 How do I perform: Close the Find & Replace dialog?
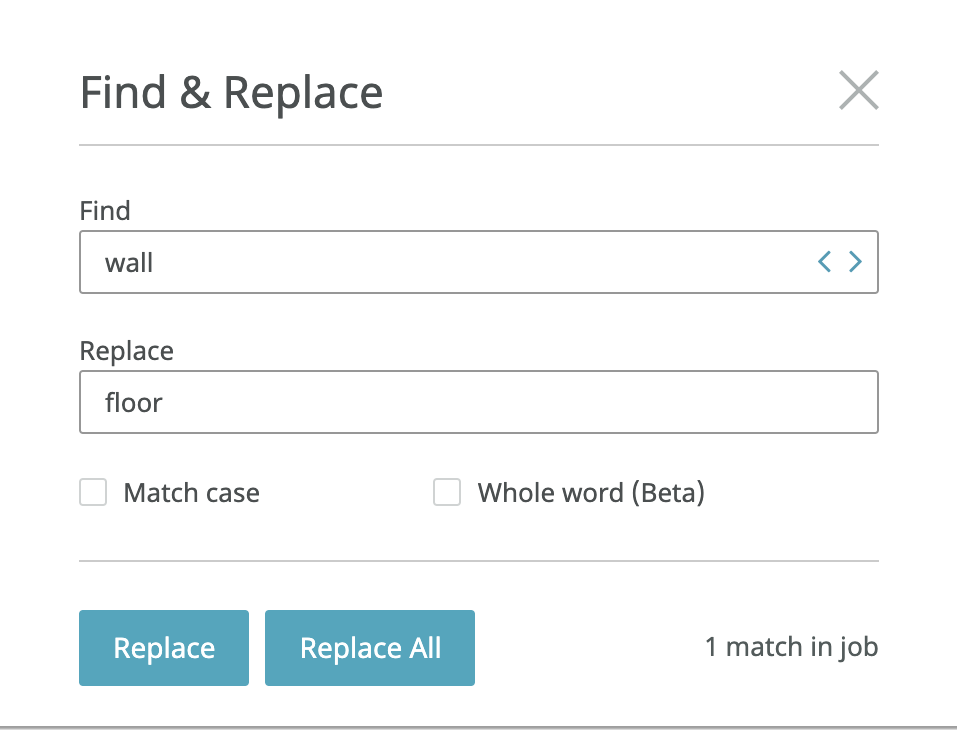pos(859,90)
